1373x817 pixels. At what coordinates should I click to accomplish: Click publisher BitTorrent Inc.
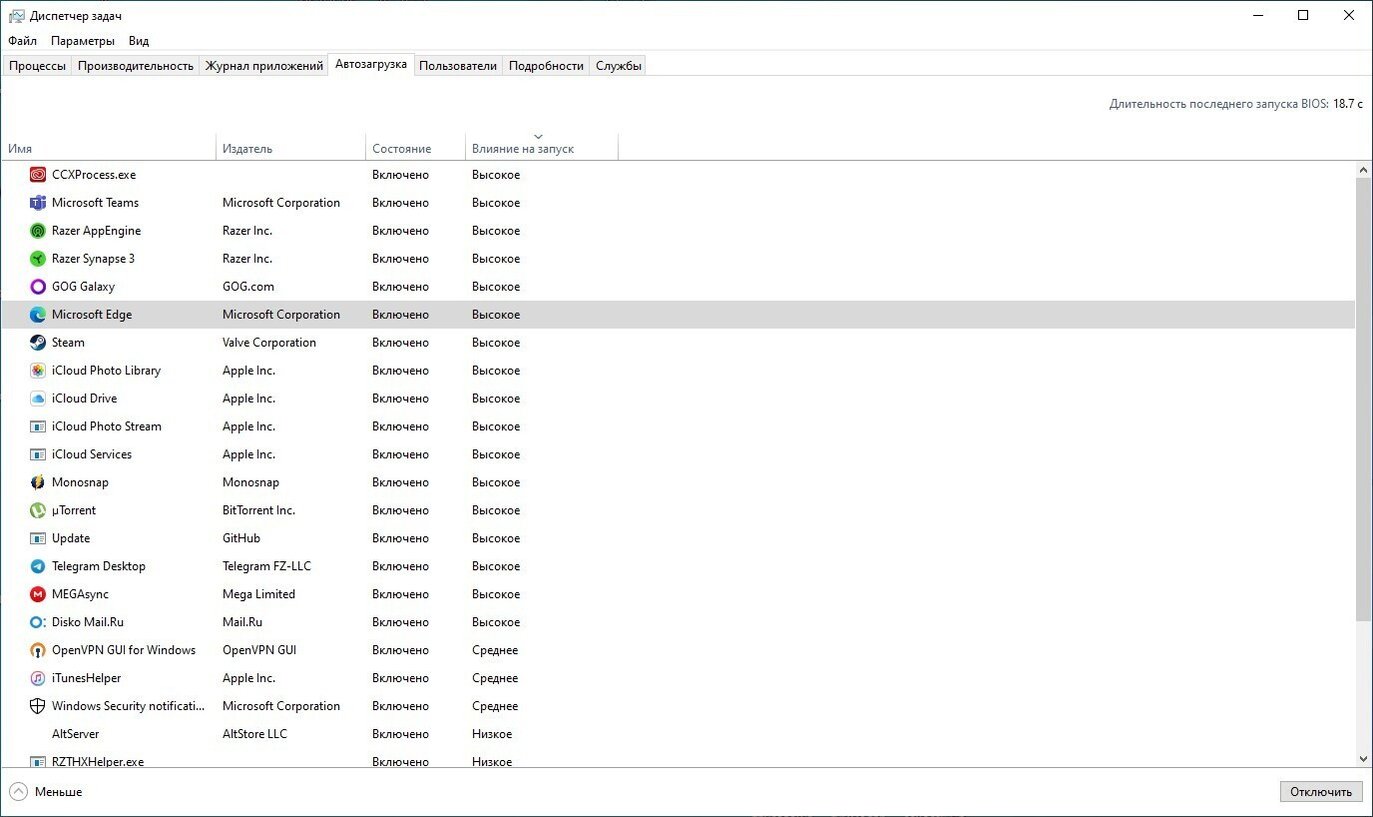pos(259,510)
